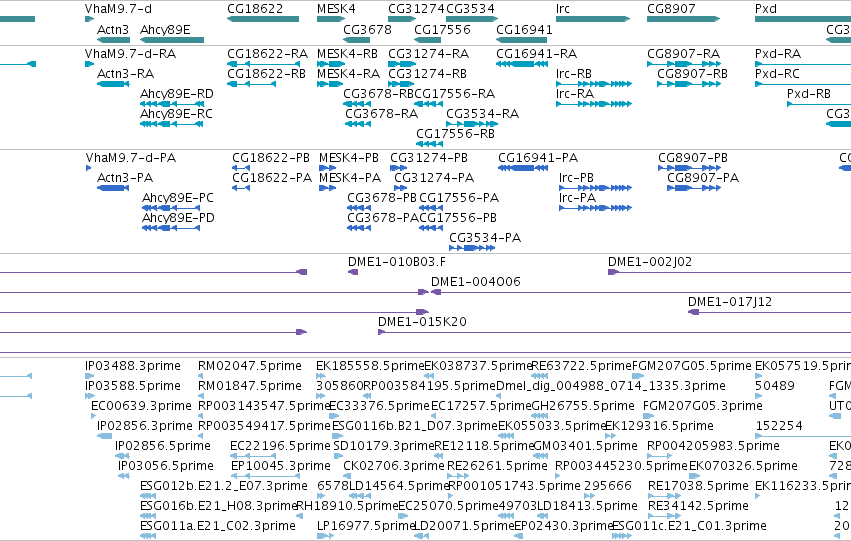851x541 pixels.
Task: Select transcript MESK4-RA
Action: [x=330, y=84]
